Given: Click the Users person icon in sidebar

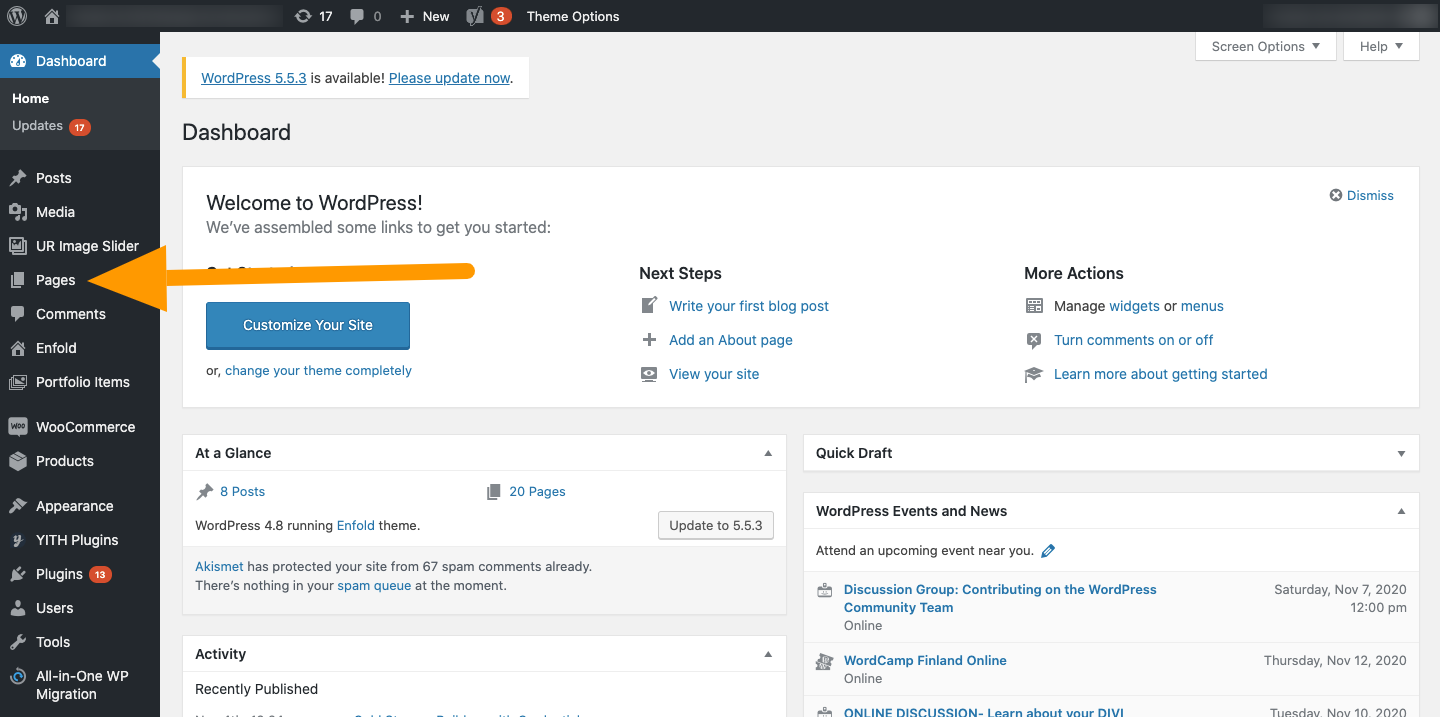Looking at the screenshot, I should [18, 608].
